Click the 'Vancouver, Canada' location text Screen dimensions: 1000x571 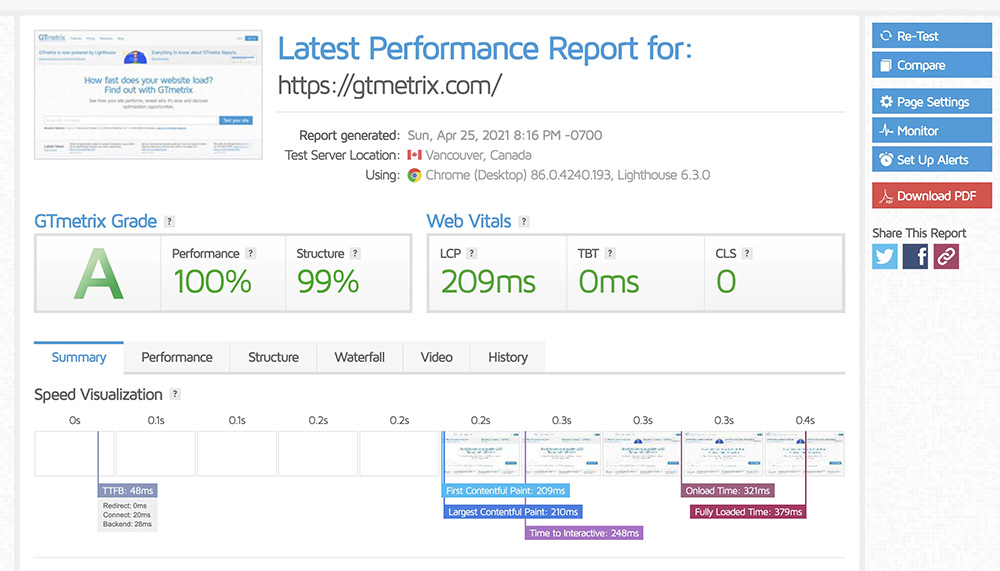[x=478, y=155]
